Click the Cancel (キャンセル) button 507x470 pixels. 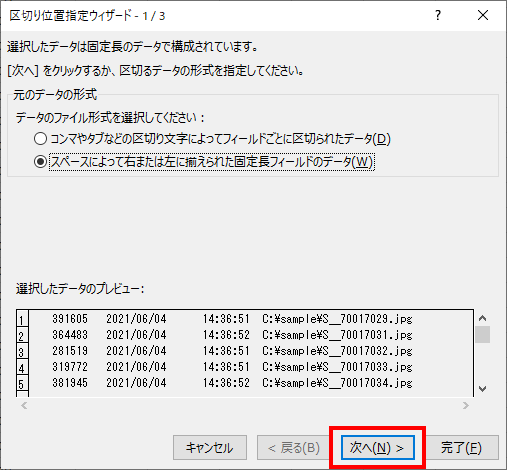[x=210, y=448]
